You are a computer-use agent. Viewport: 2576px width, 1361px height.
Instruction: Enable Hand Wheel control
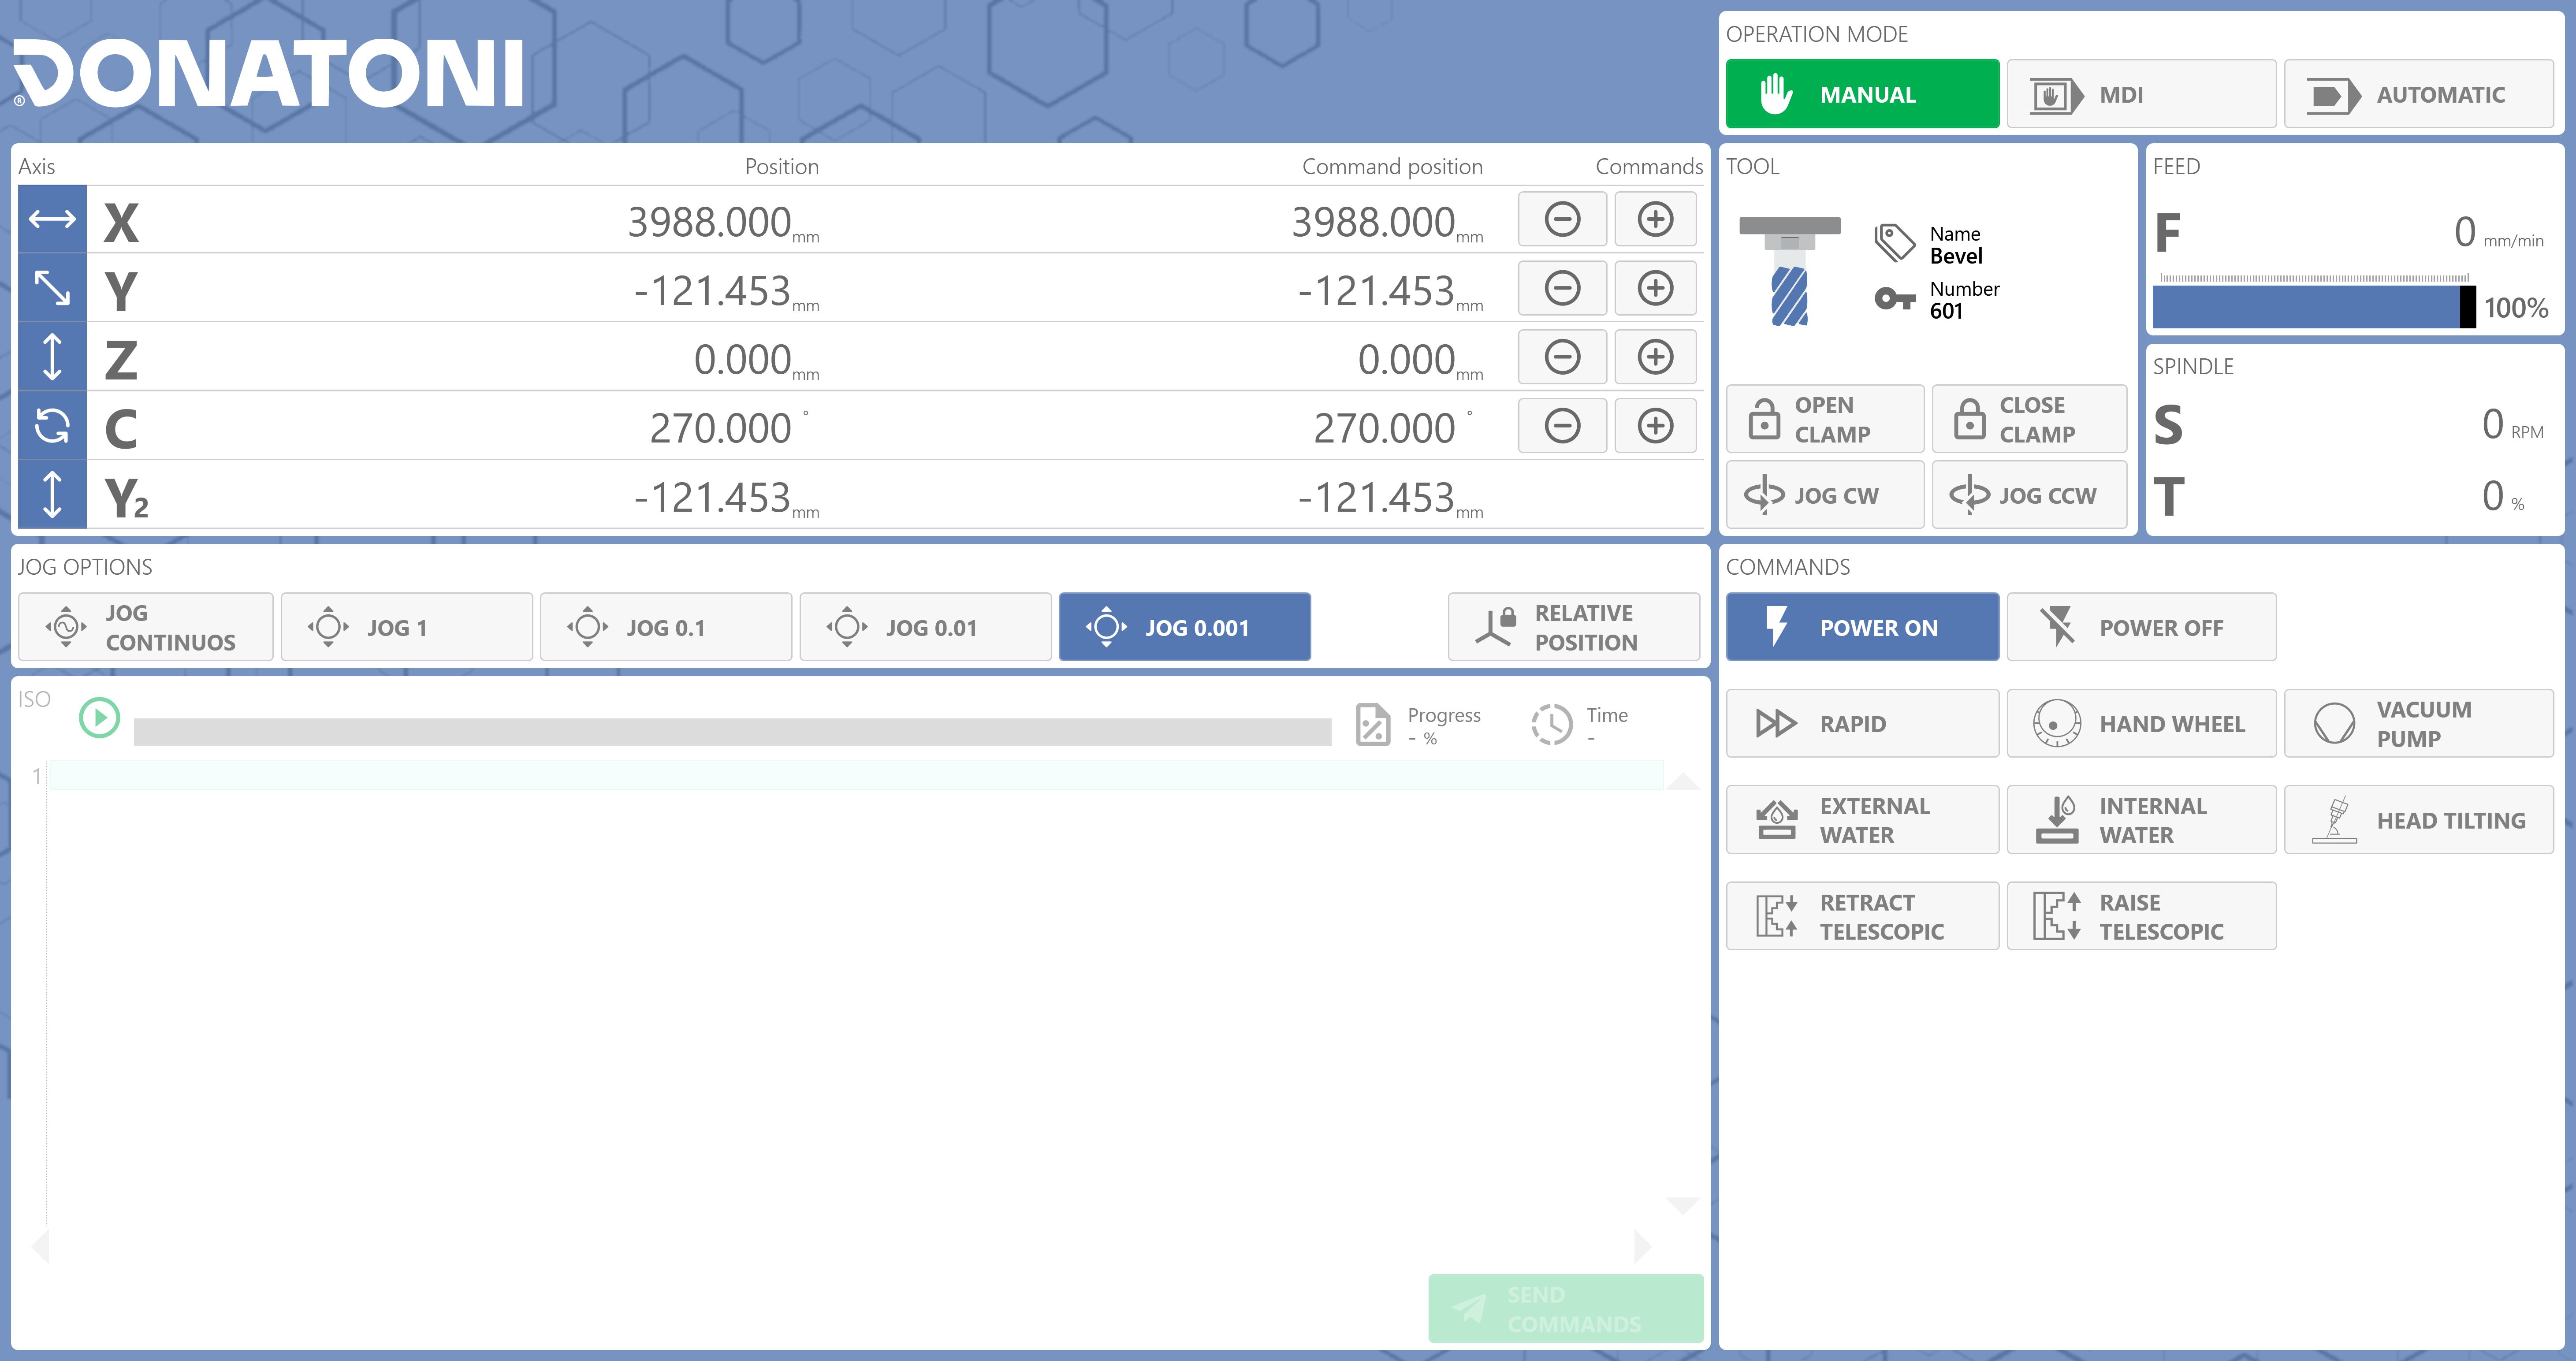[x=2141, y=723]
